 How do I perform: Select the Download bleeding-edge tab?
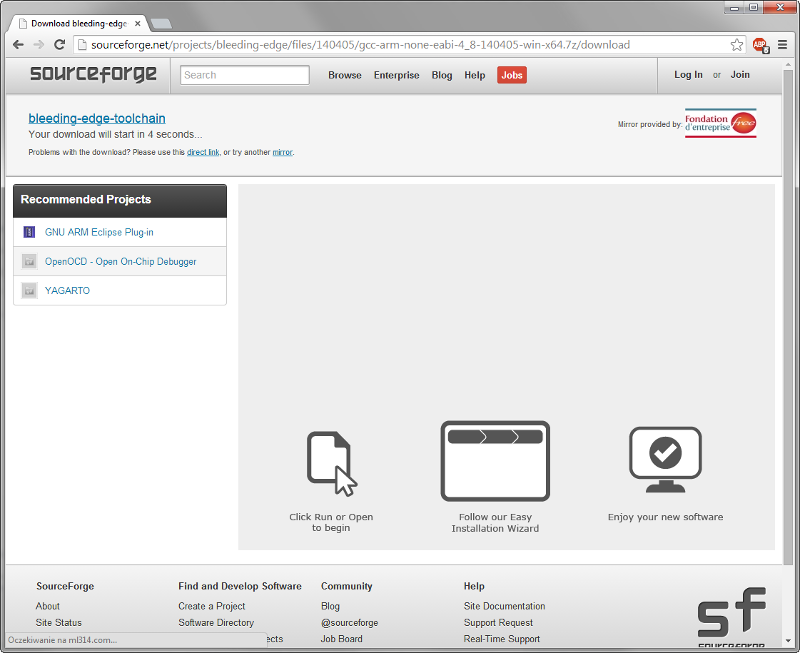point(79,23)
